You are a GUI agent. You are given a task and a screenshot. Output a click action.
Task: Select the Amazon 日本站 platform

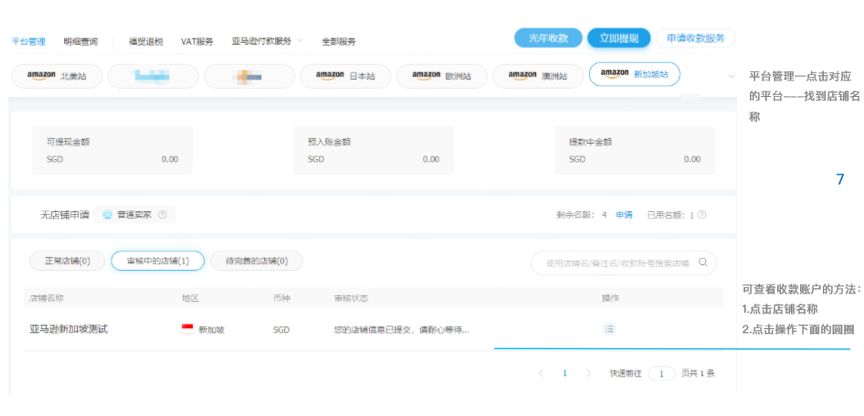[x=345, y=76]
